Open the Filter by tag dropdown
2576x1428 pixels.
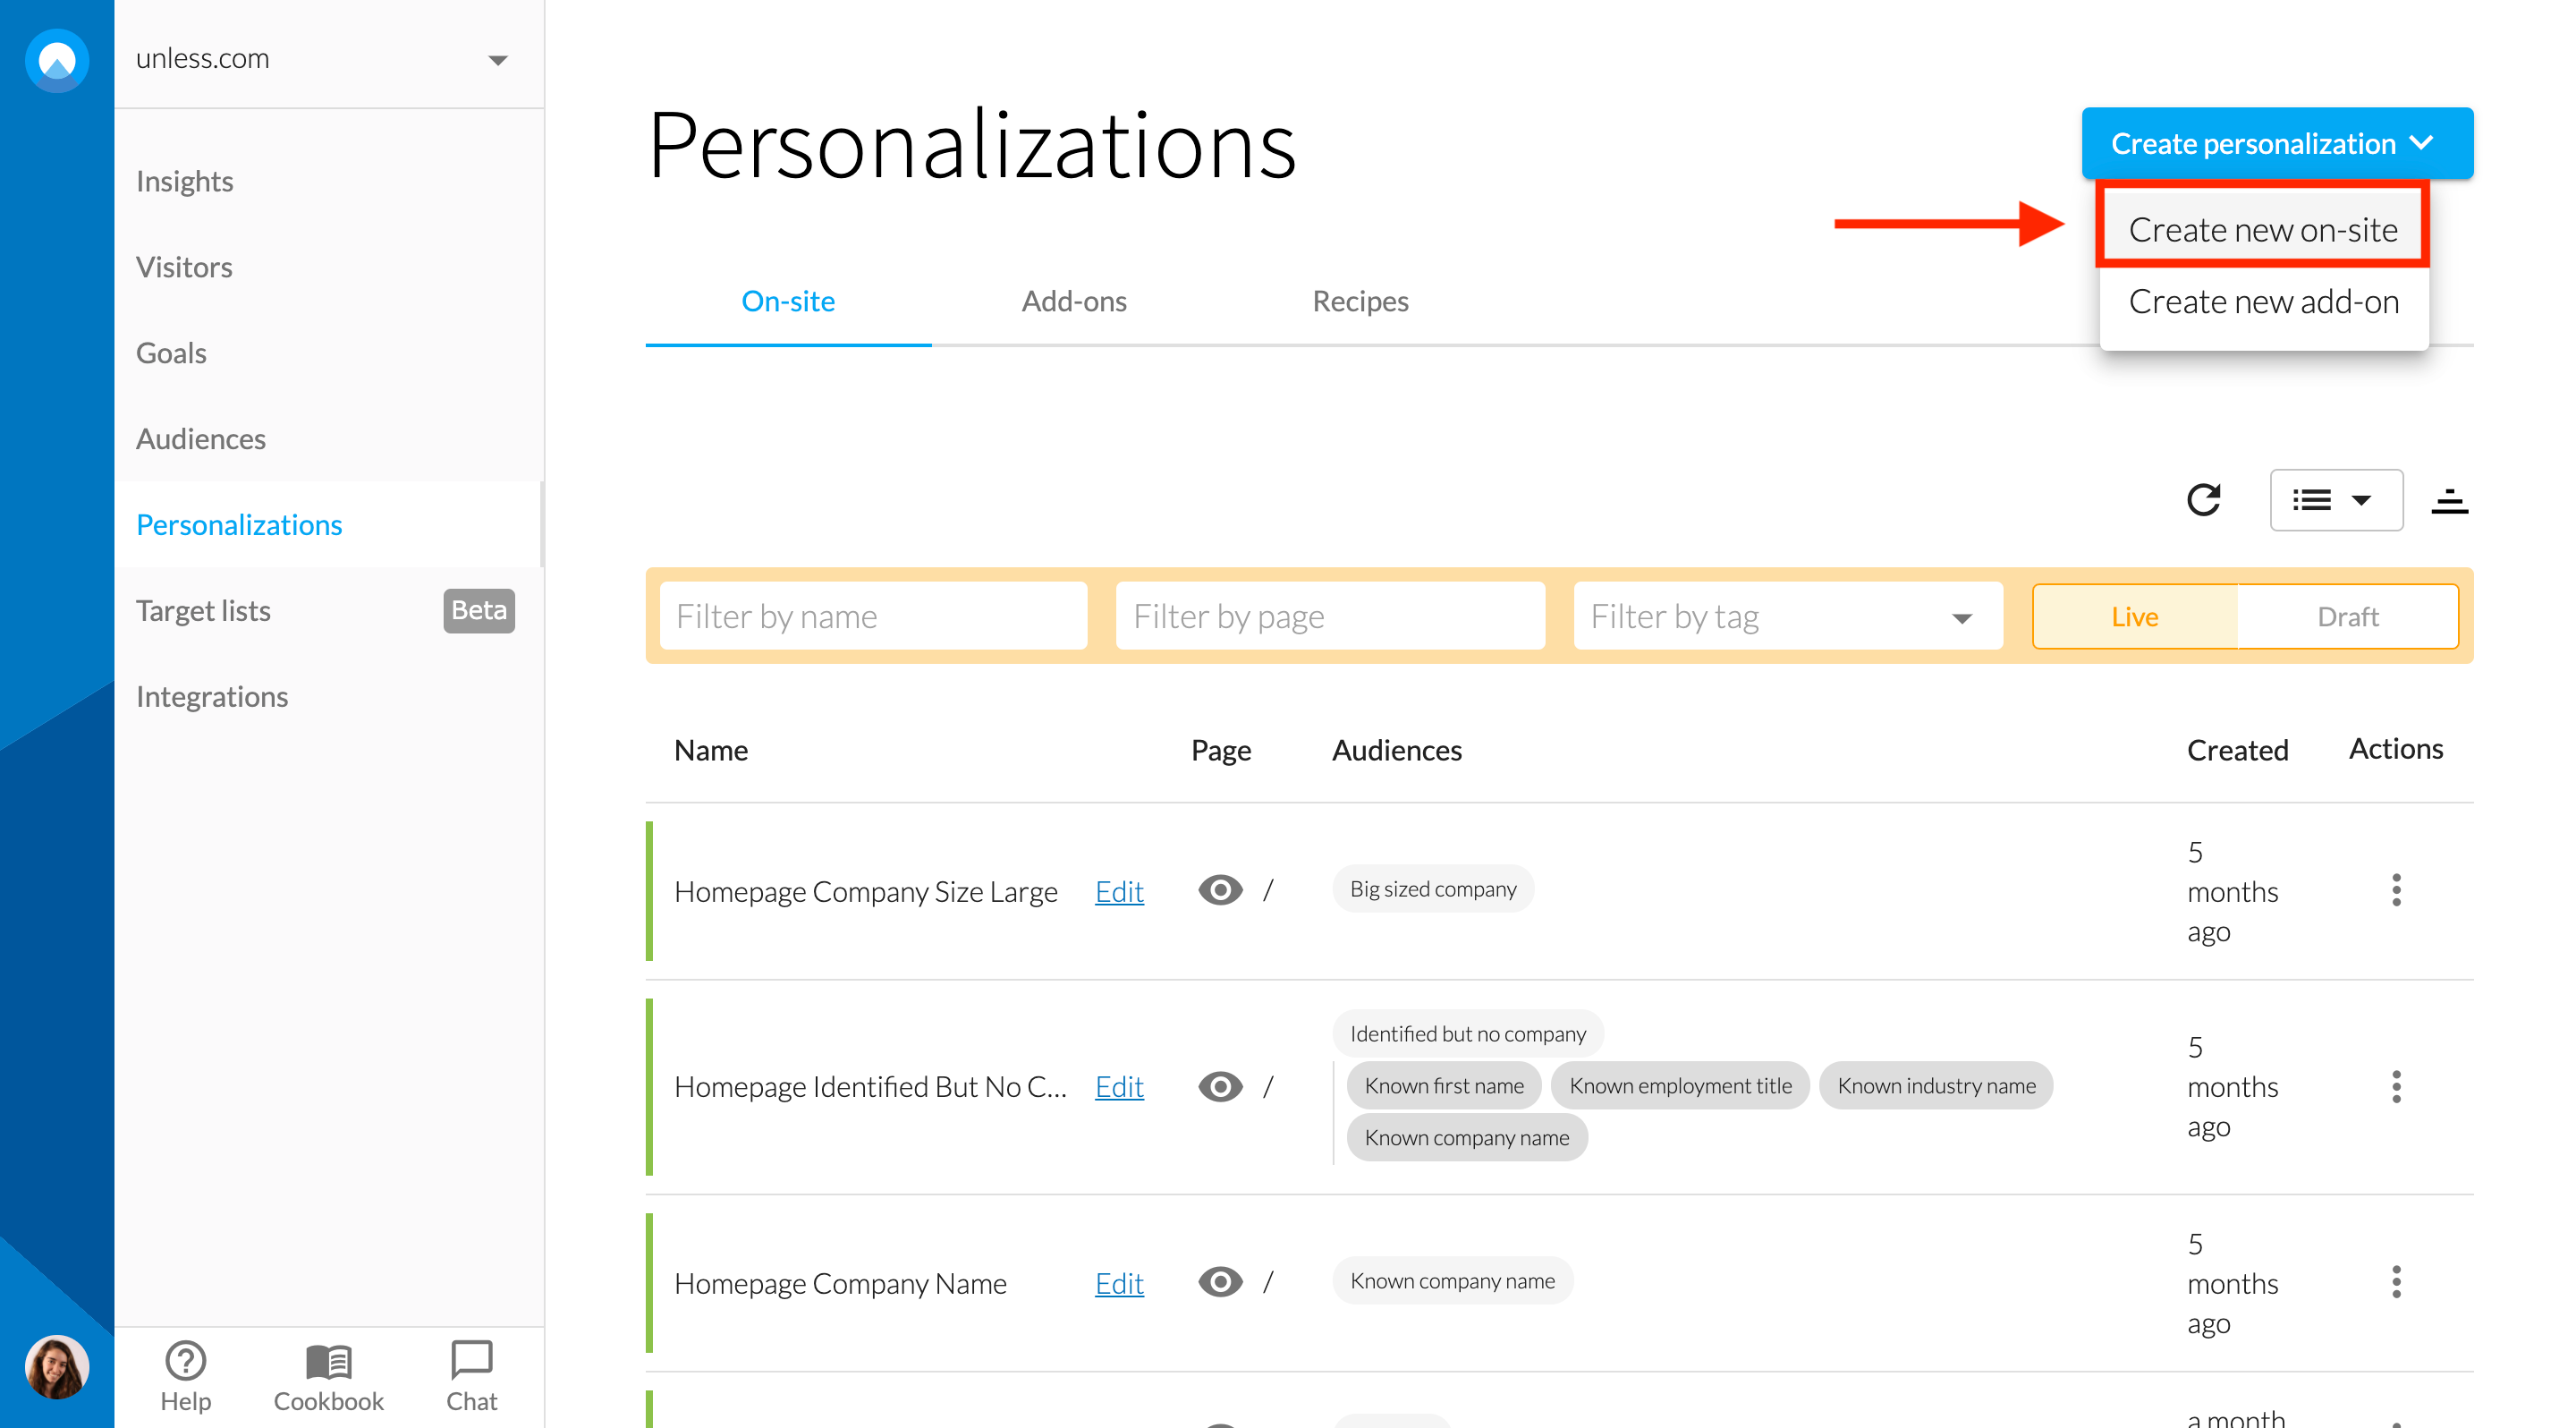pos(1787,617)
